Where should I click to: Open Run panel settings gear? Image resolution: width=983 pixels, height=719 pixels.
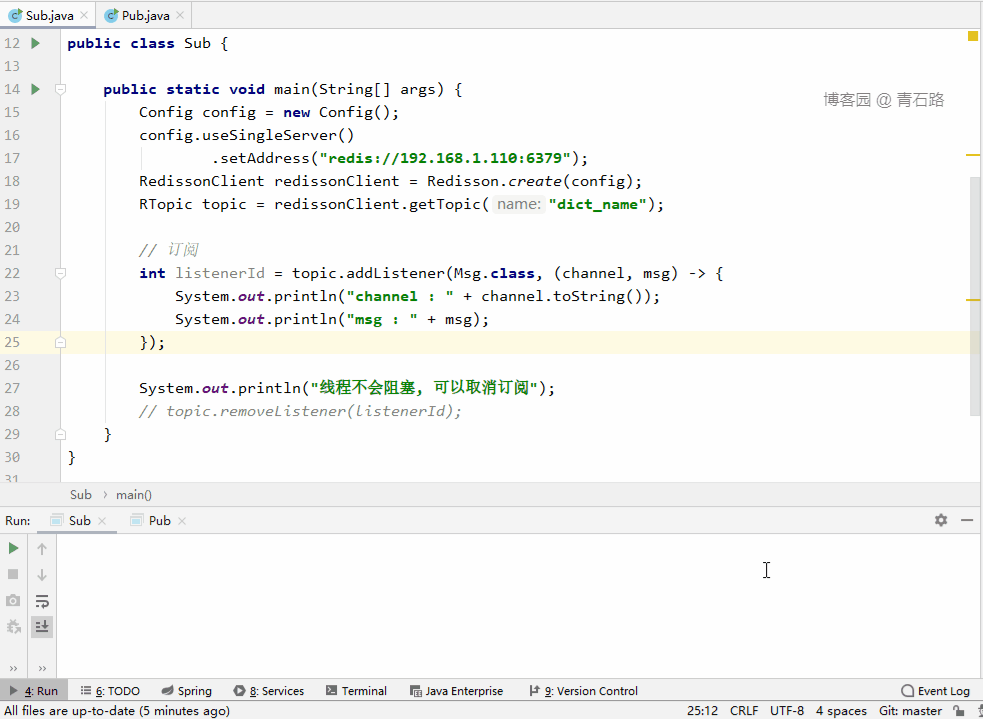[x=941, y=520]
